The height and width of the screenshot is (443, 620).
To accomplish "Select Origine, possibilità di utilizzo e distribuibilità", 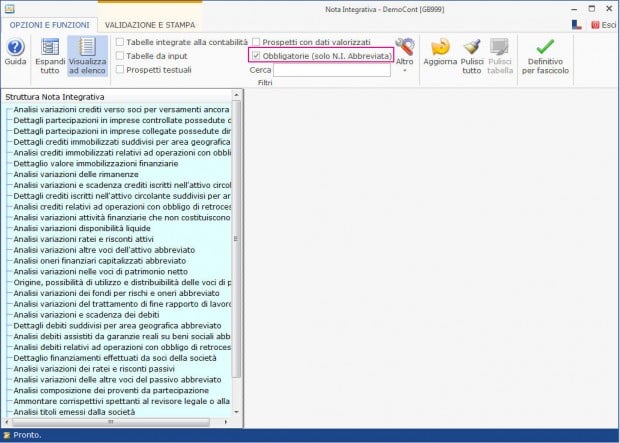I will tap(122, 282).
